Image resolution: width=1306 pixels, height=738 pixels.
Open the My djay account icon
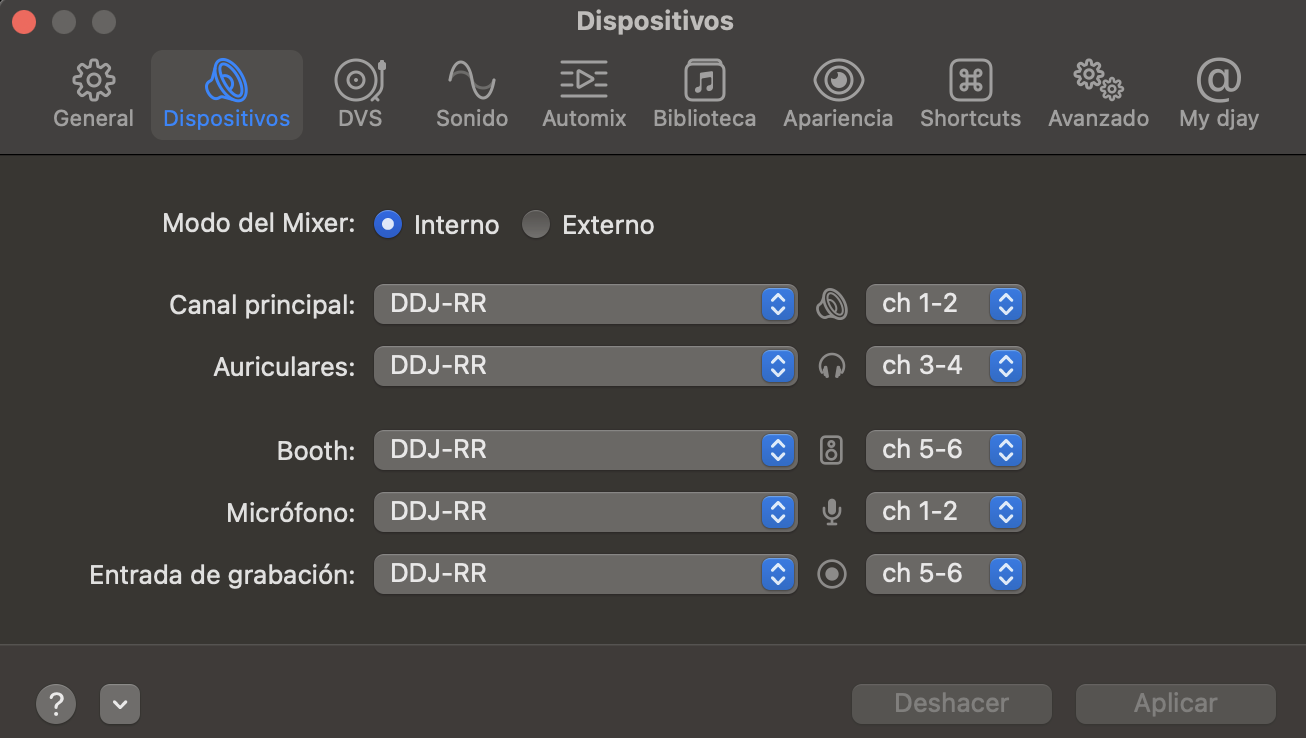tap(1218, 82)
